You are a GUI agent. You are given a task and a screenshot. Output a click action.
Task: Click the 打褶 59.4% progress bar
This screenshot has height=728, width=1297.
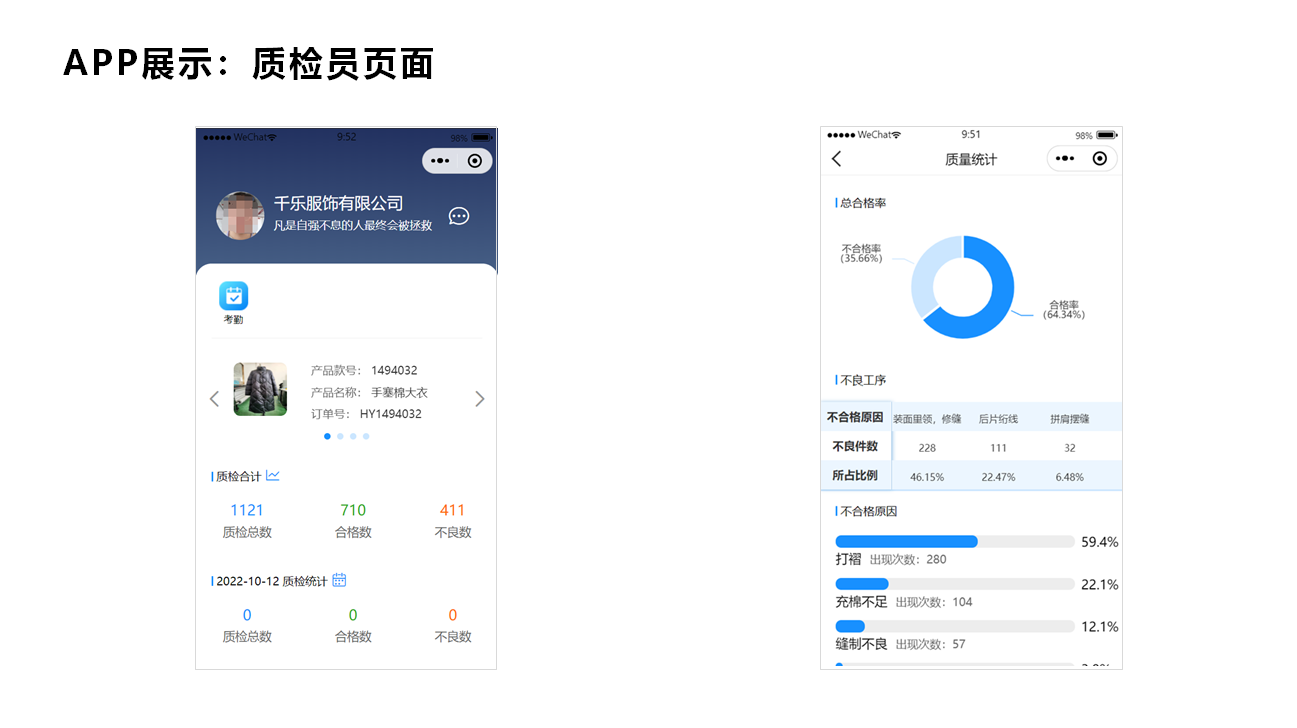[955, 541]
